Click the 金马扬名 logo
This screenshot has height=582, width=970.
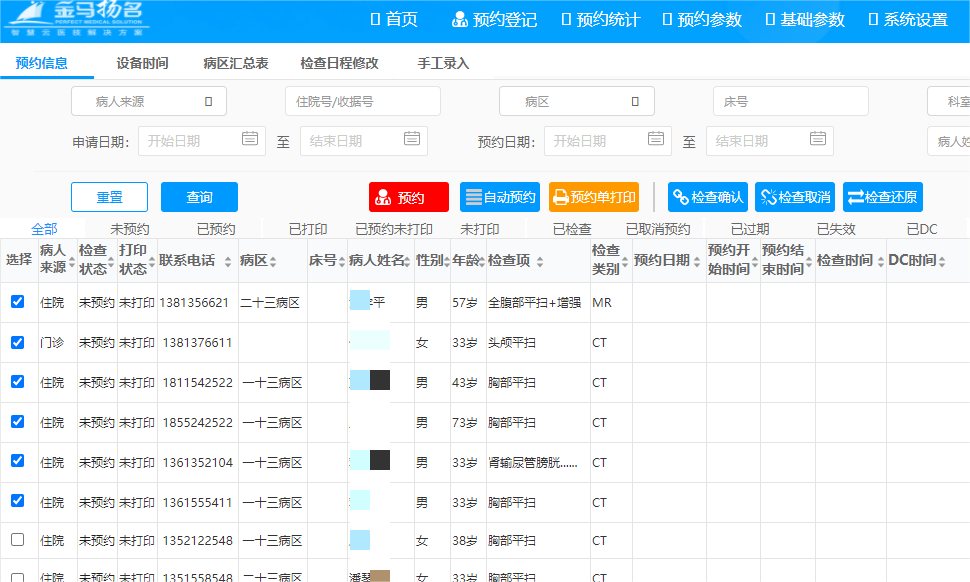tap(77, 19)
